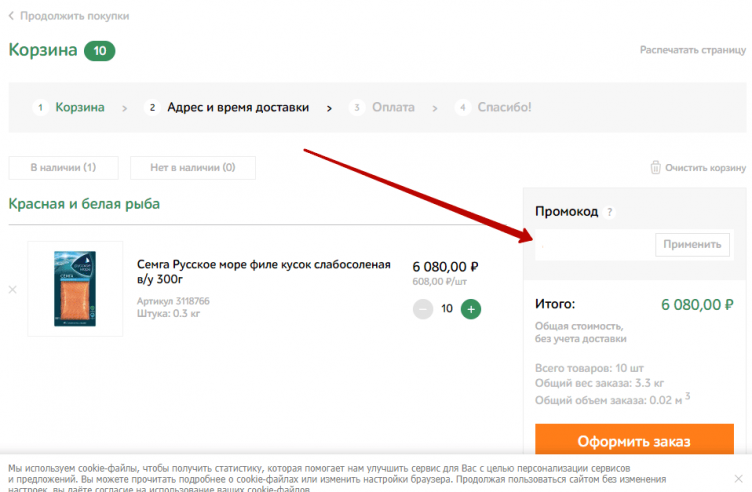Switch to Нет в наличии (0) tab
Viewport: 752px width, 492px height.
pos(193,168)
